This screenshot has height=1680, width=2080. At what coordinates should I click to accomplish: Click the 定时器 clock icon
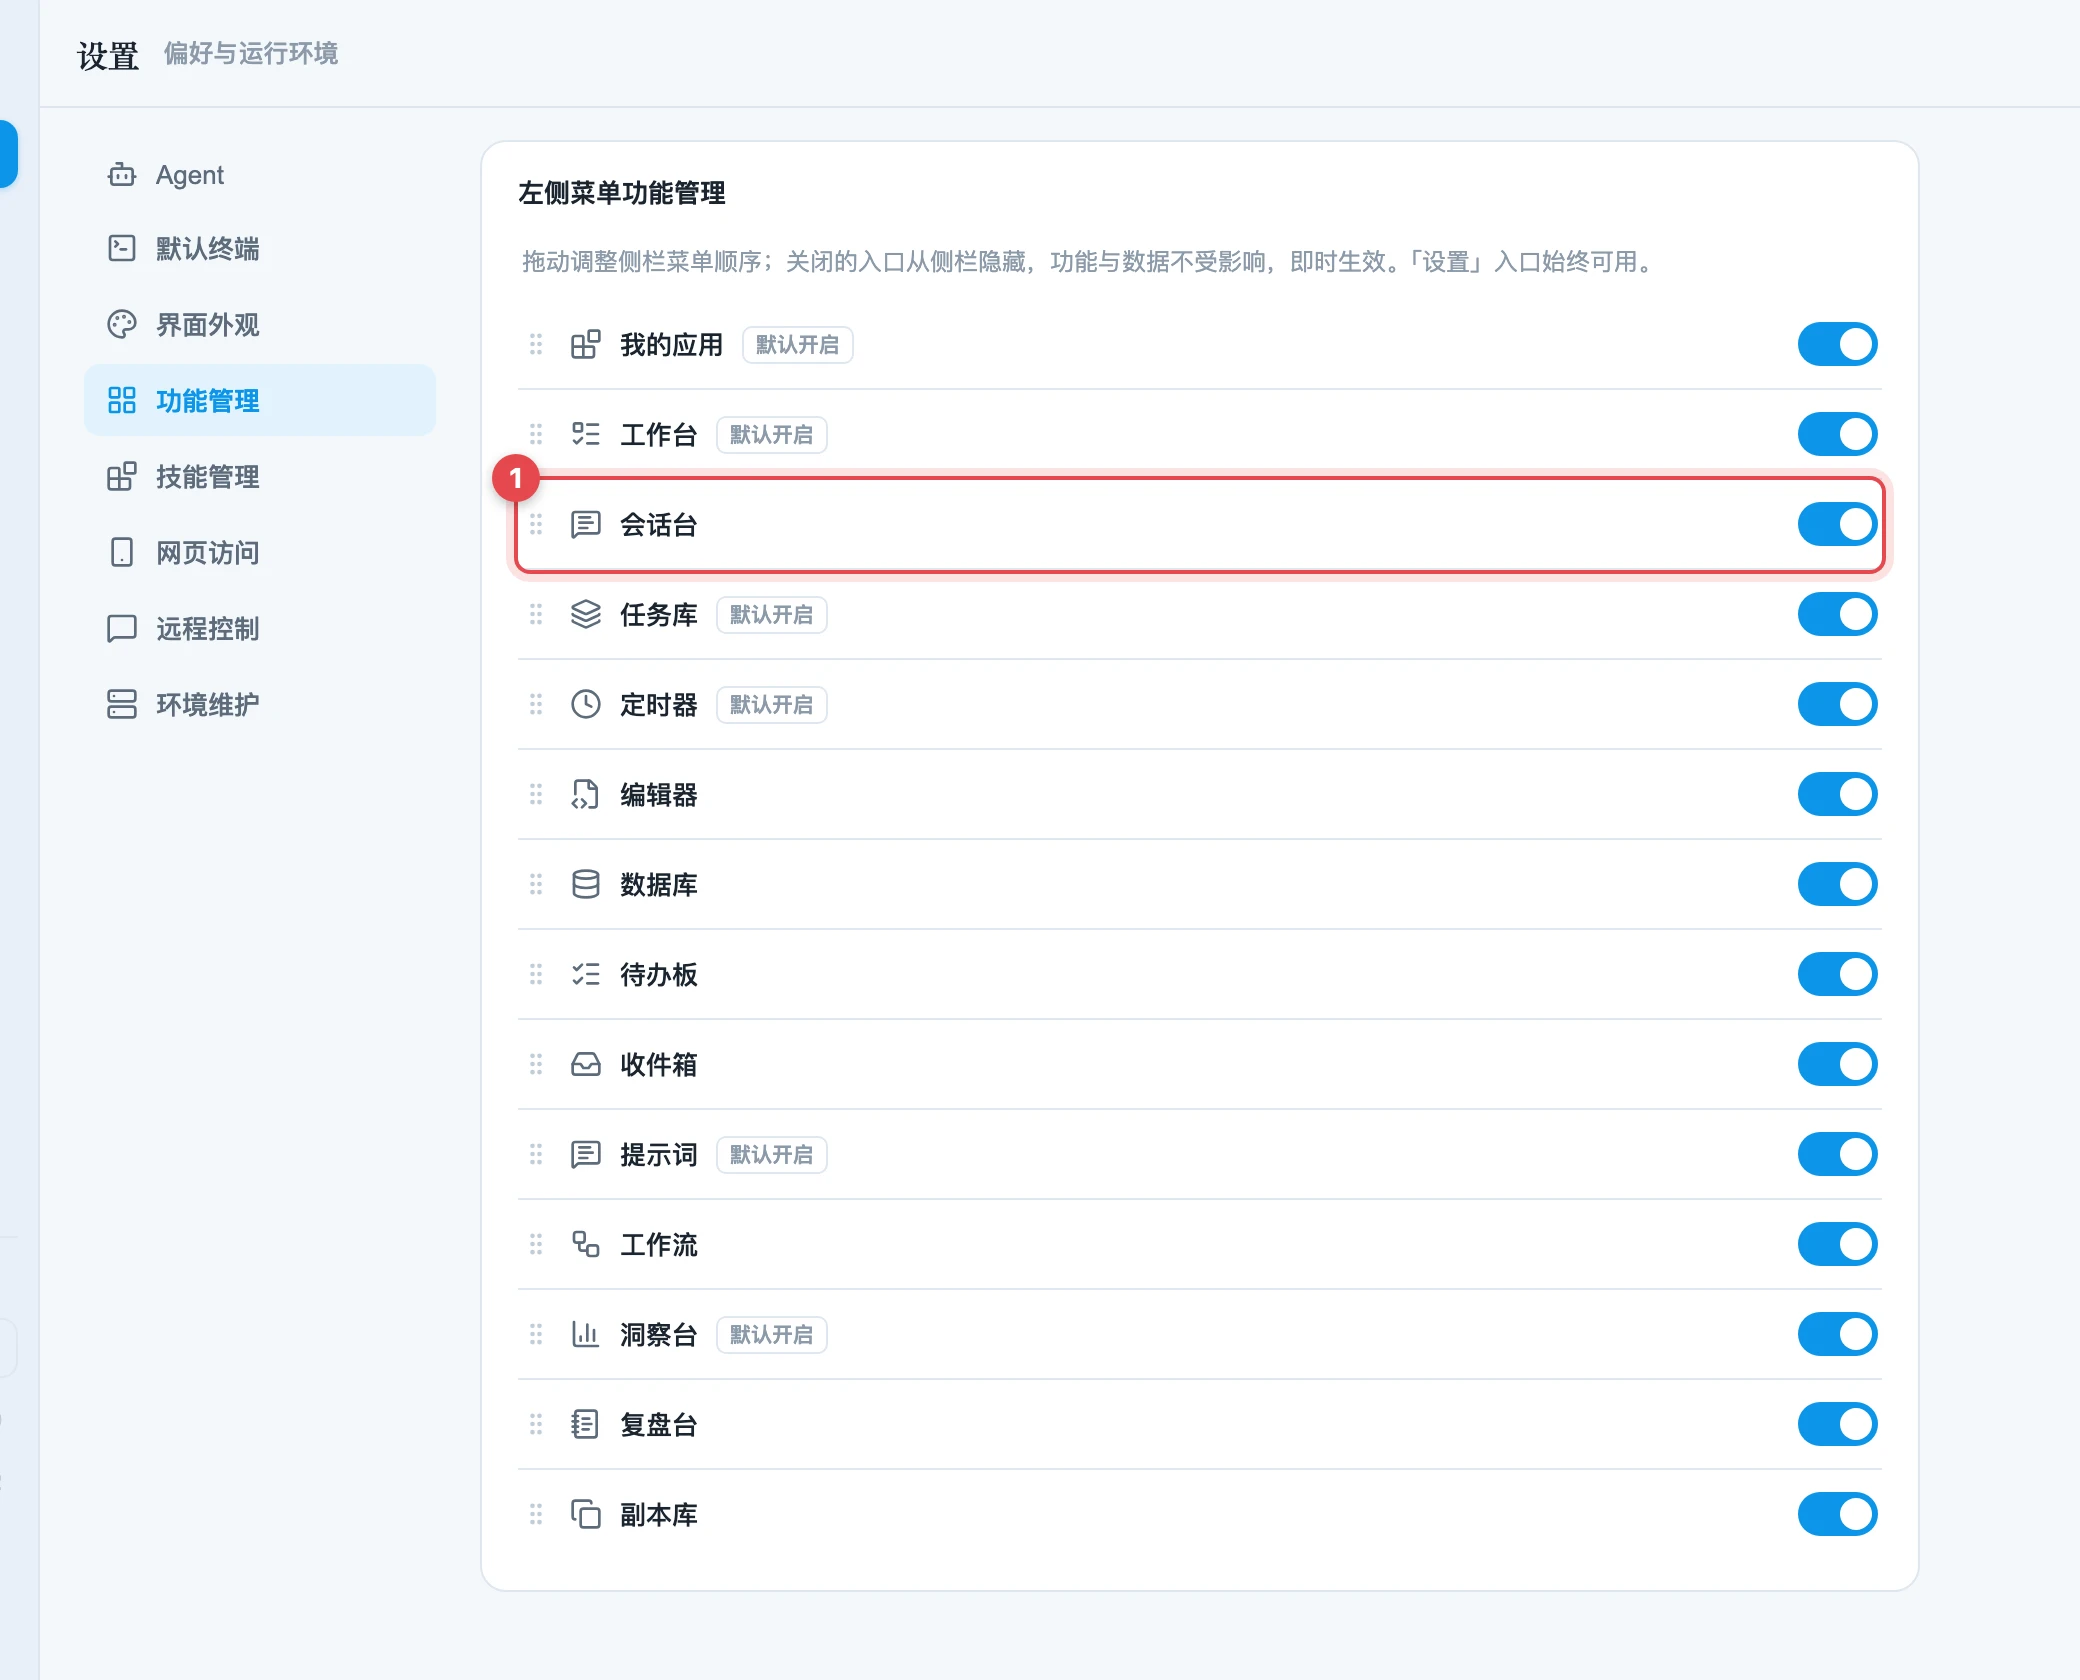585,705
